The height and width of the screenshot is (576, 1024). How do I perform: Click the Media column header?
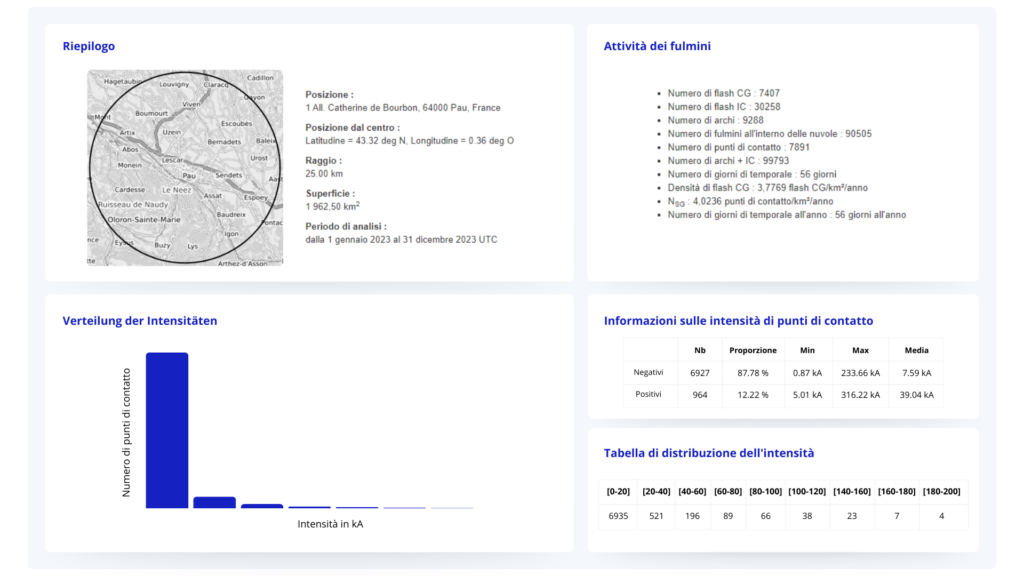(916, 350)
